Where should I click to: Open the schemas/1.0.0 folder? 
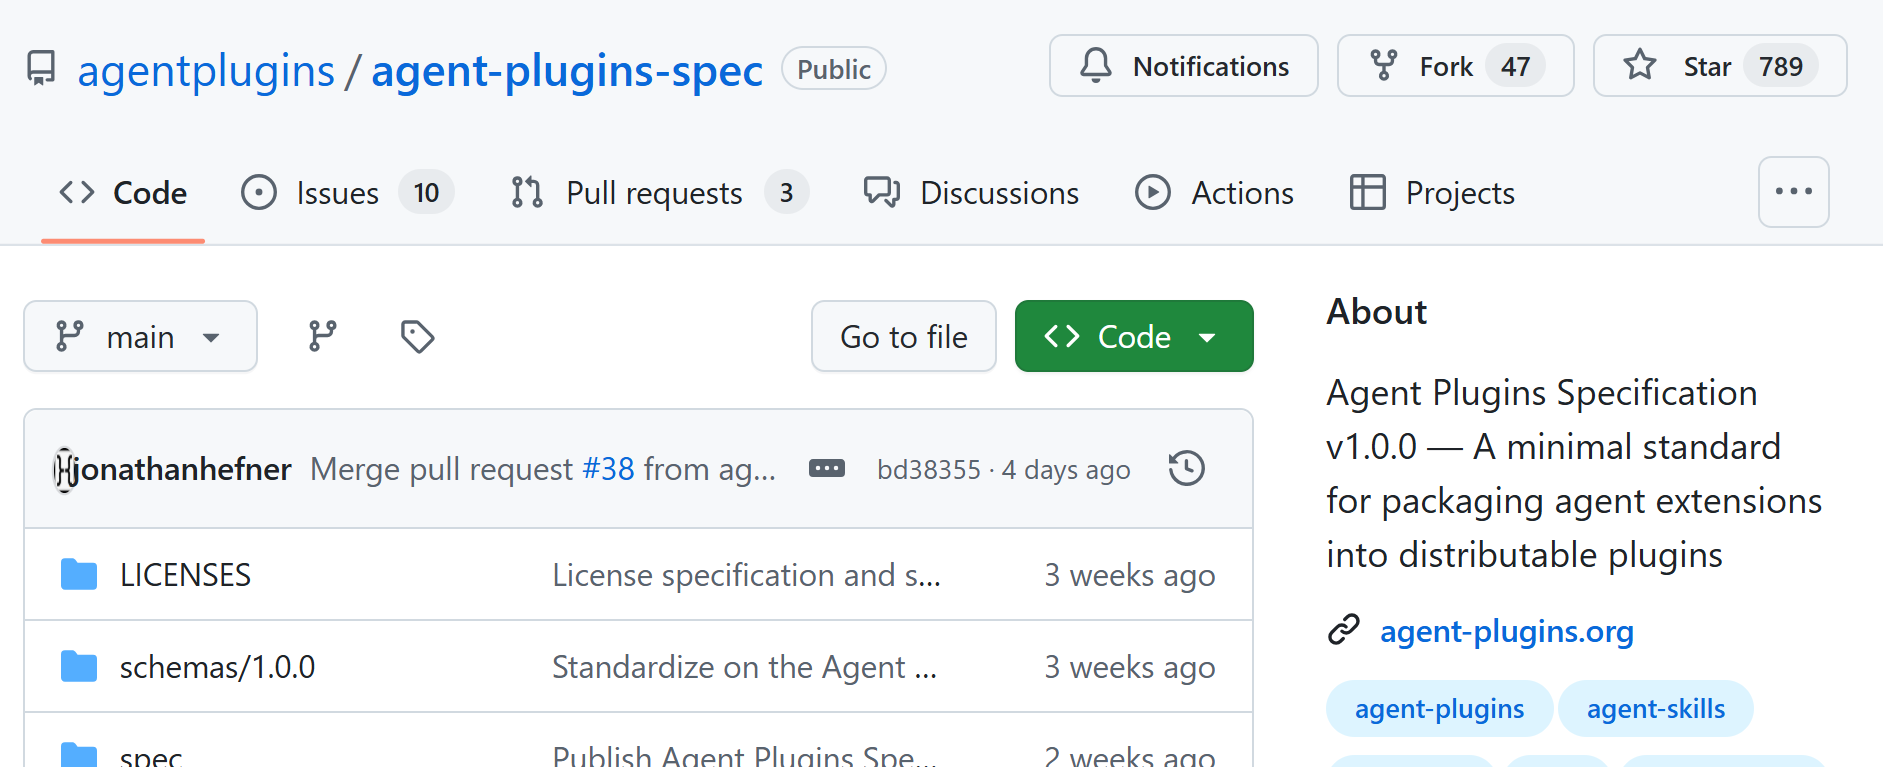tap(217, 667)
